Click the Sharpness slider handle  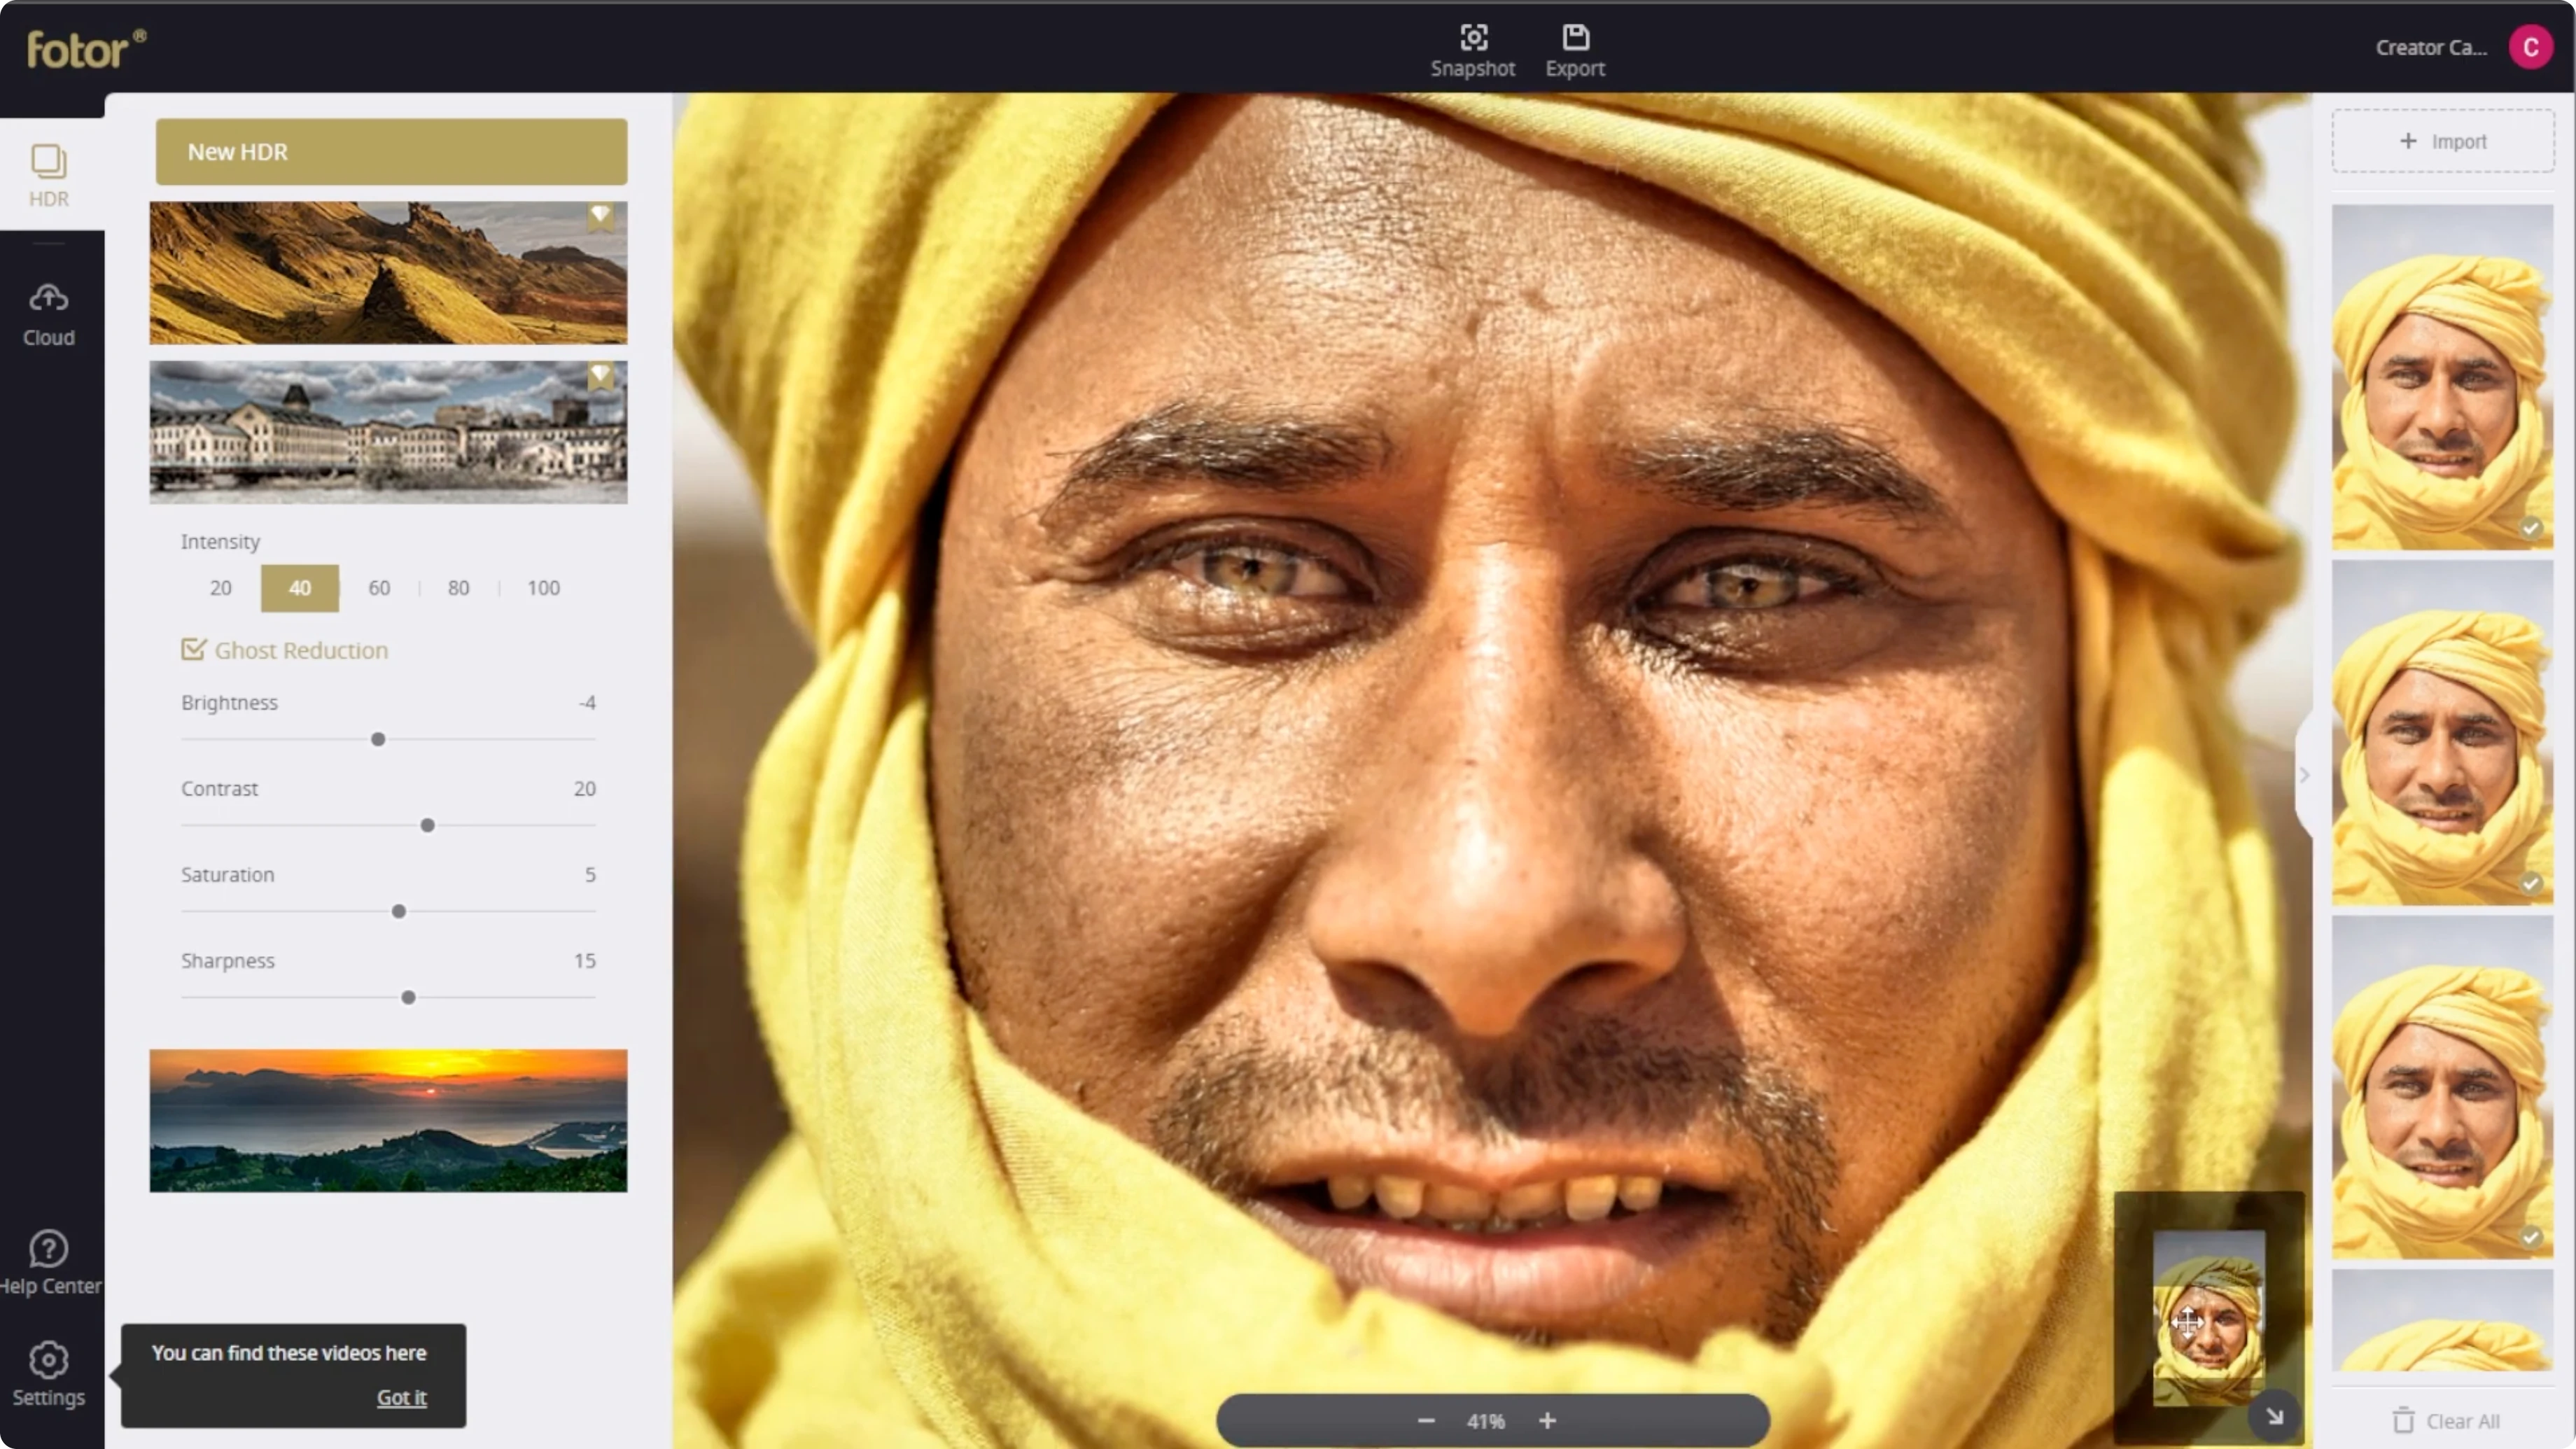(x=408, y=997)
